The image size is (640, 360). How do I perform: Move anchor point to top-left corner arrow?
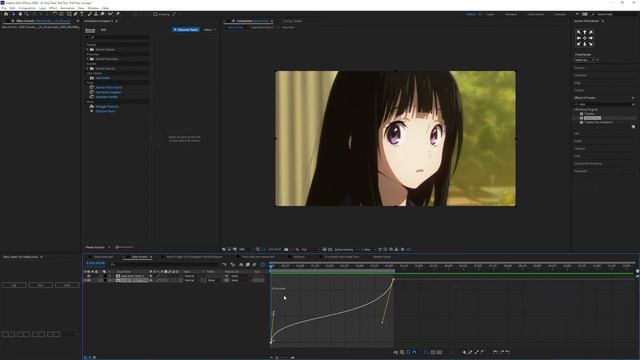578,32
